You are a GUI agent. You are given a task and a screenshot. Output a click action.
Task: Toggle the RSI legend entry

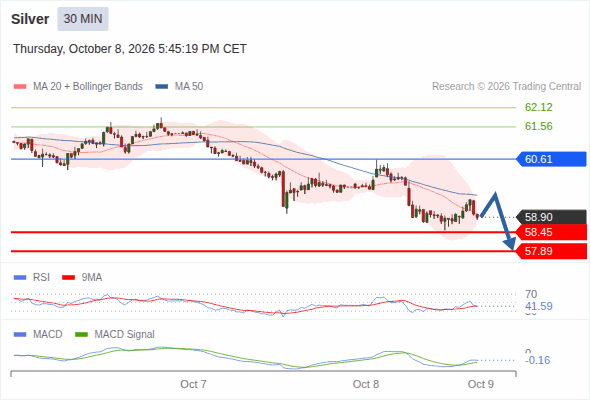pyautogui.click(x=32, y=277)
